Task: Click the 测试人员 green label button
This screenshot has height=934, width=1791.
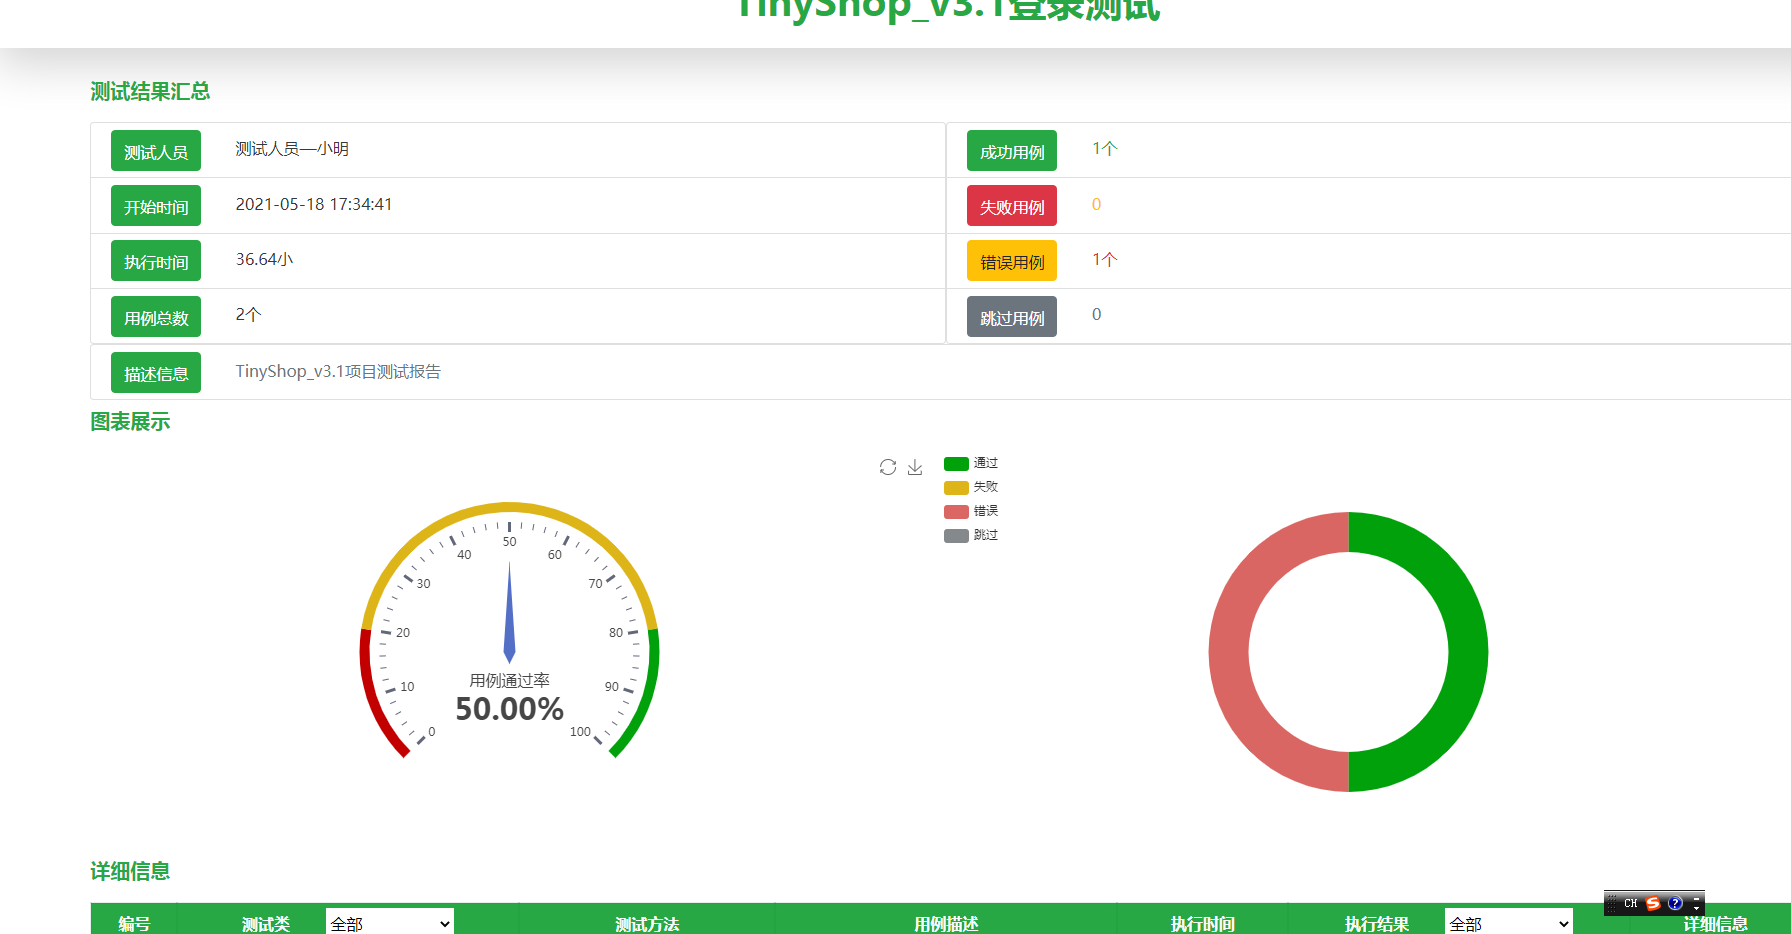Action: coord(156,151)
